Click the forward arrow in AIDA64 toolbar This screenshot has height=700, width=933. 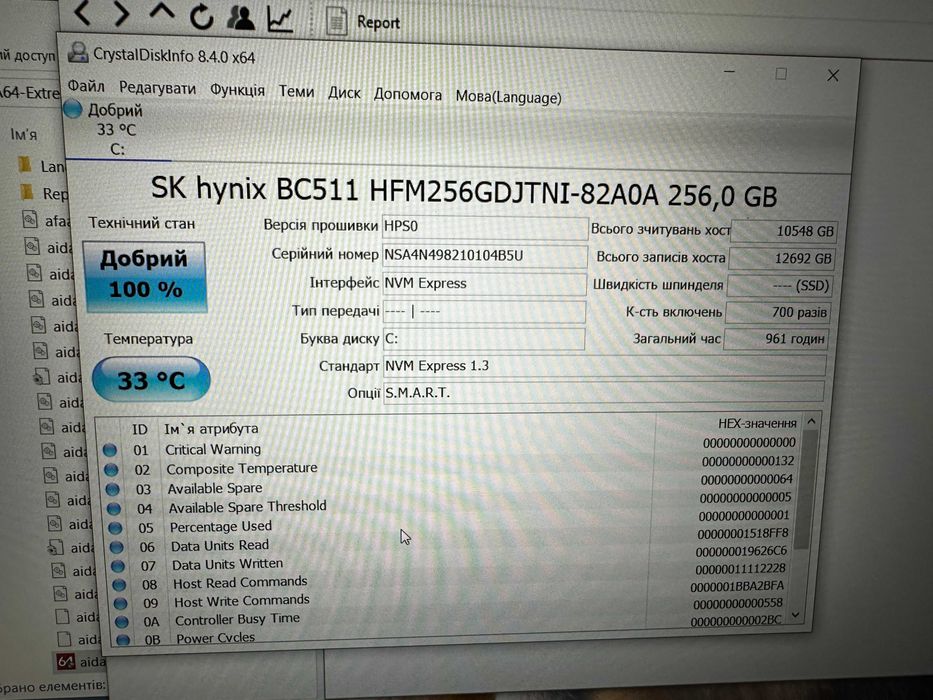point(121,13)
